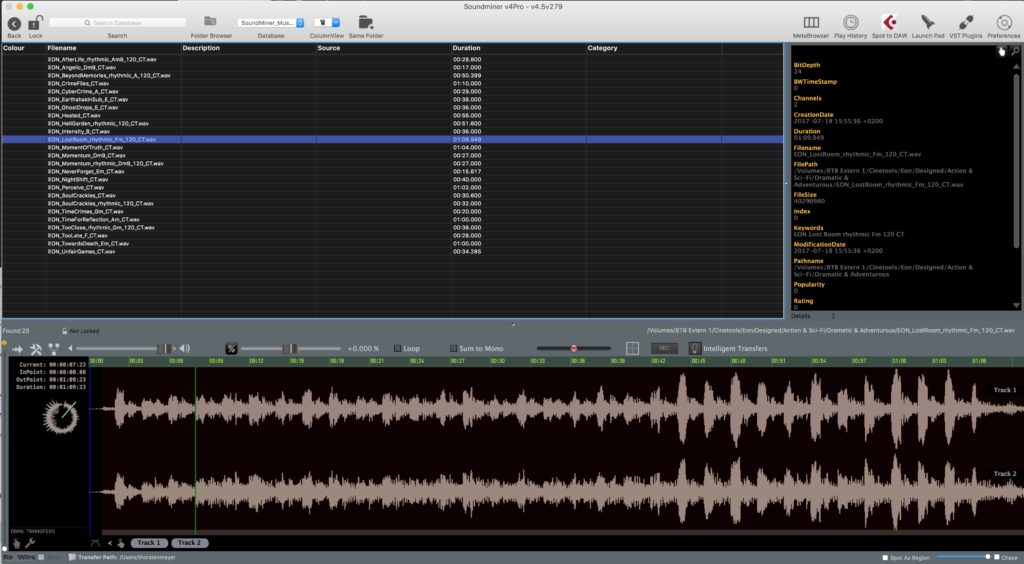1024x564 pixels.
Task: Open the ColumnView dropdown
Action: (x=327, y=23)
